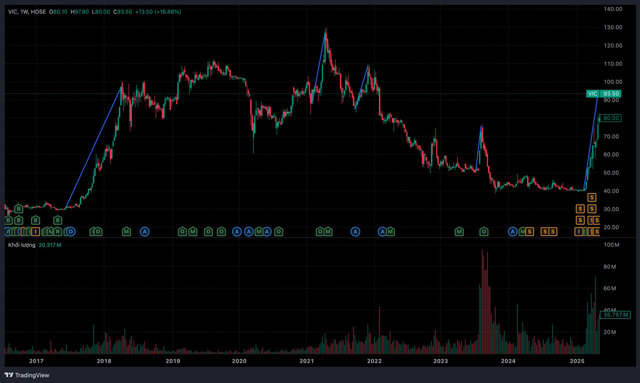Click the 110.00 price scale value

(613, 64)
